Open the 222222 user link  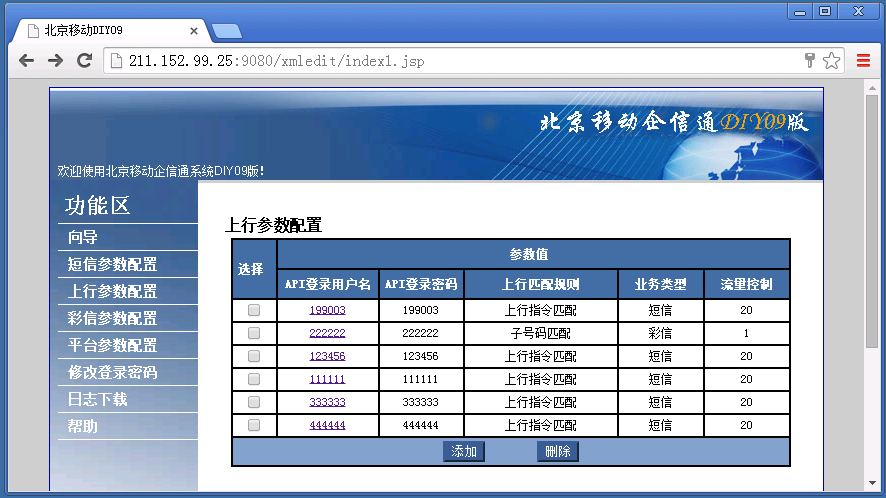coord(327,333)
